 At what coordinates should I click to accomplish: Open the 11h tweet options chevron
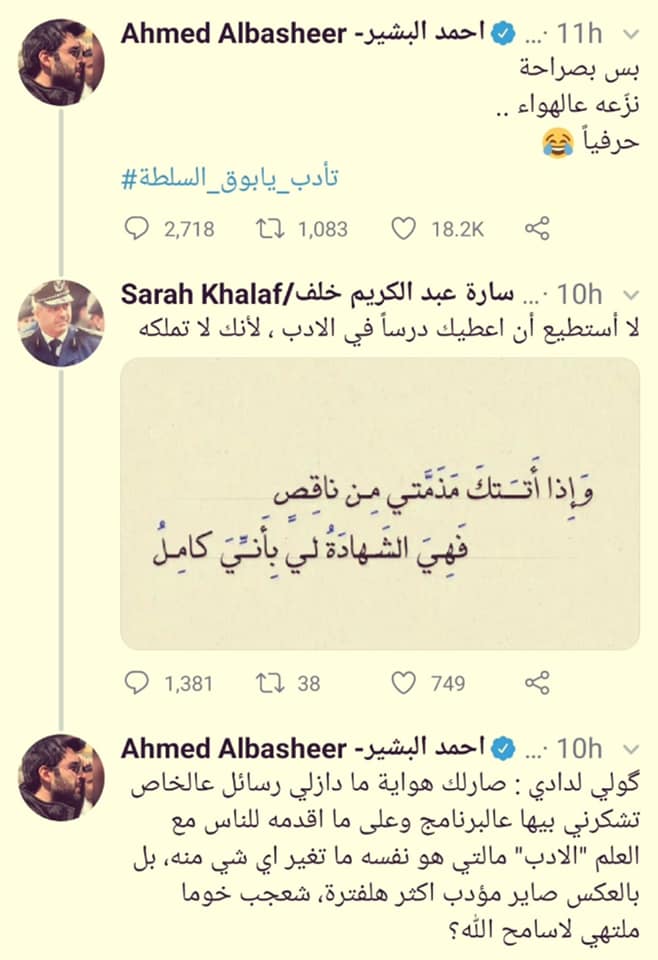click(x=630, y=34)
